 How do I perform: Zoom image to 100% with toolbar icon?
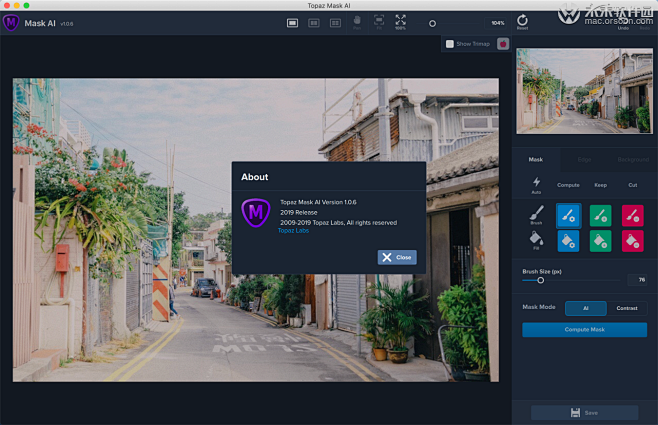[x=400, y=21]
